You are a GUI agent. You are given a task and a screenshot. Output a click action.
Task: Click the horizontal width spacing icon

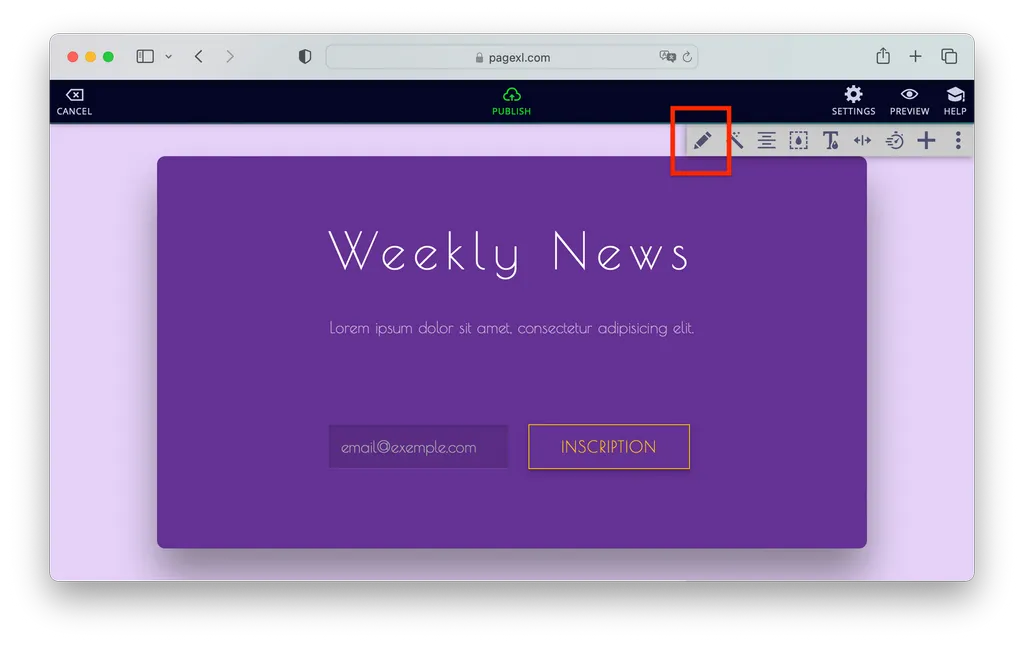(863, 140)
